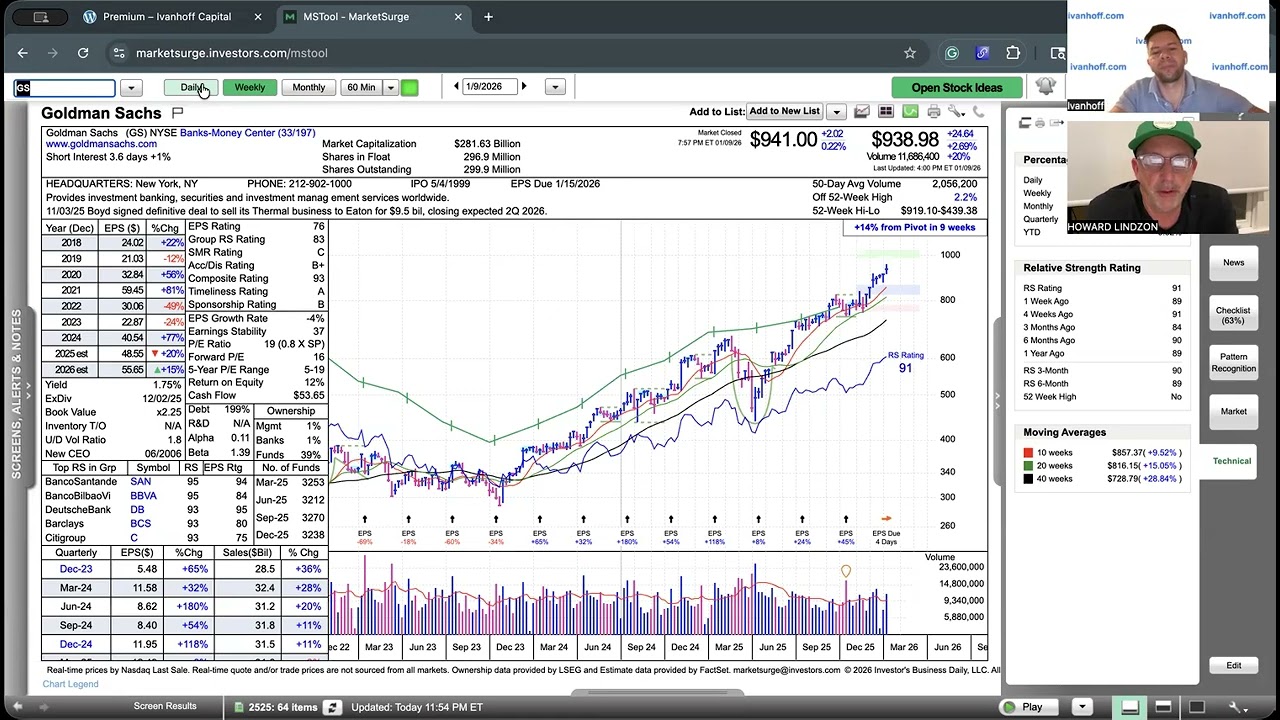
Task: Open the Checklist (63%) tab
Action: point(1233,315)
